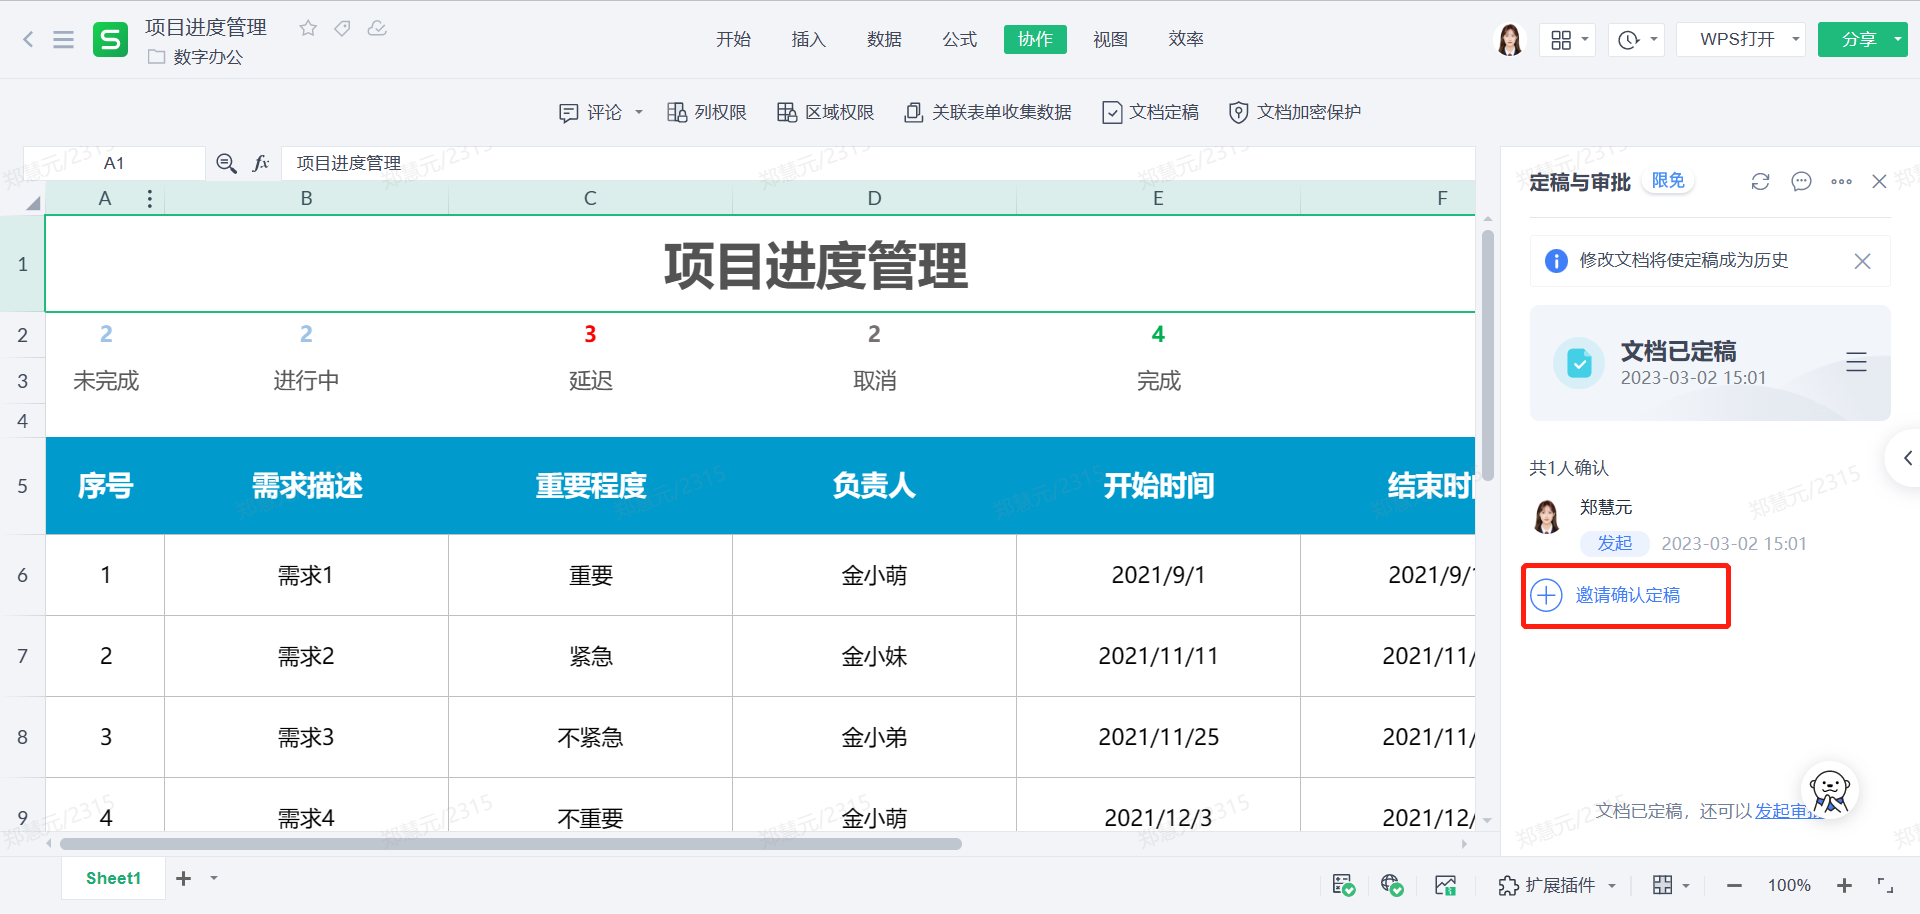The width and height of the screenshot is (1920, 914).
Task: Open the 效率 menu tab
Action: click(x=1186, y=39)
